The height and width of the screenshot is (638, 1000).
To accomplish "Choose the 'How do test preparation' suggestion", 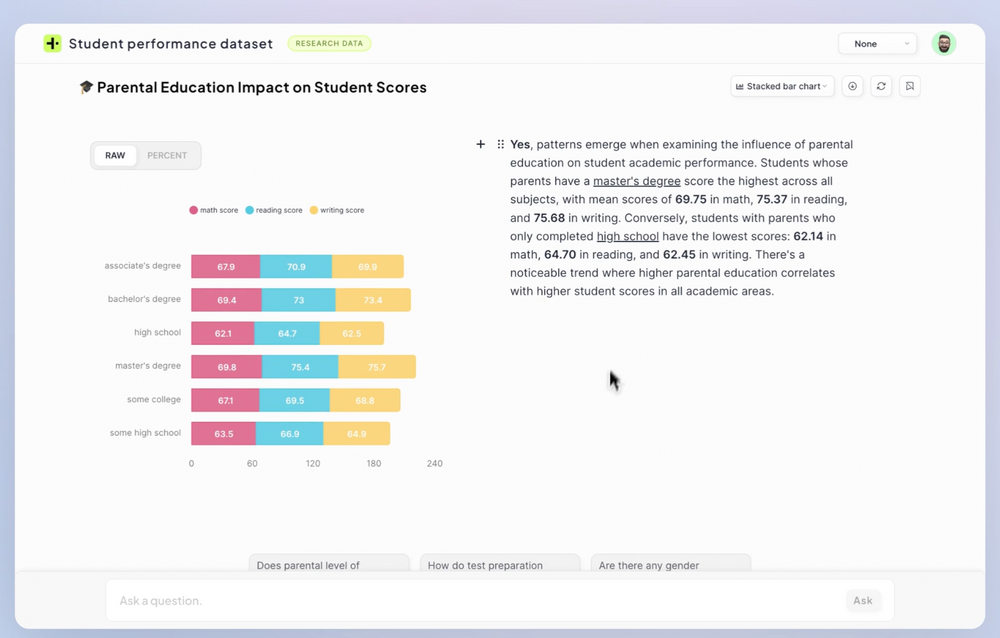I will pos(500,563).
